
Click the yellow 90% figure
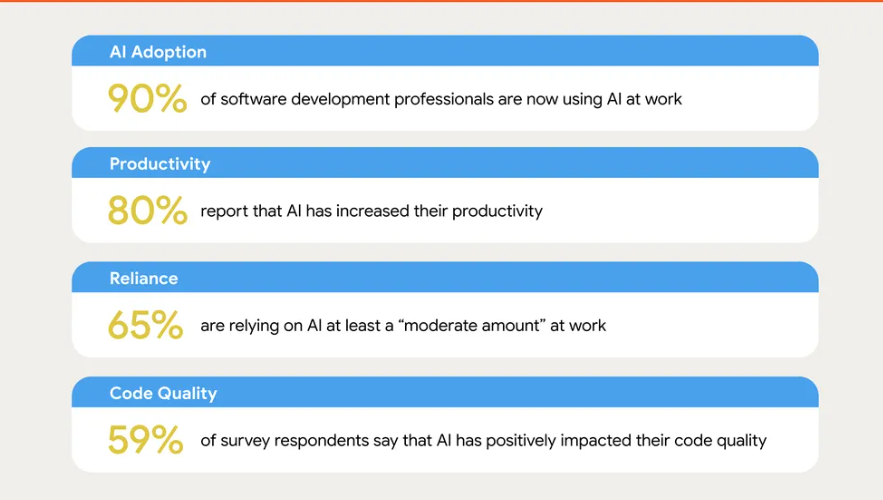pos(147,99)
